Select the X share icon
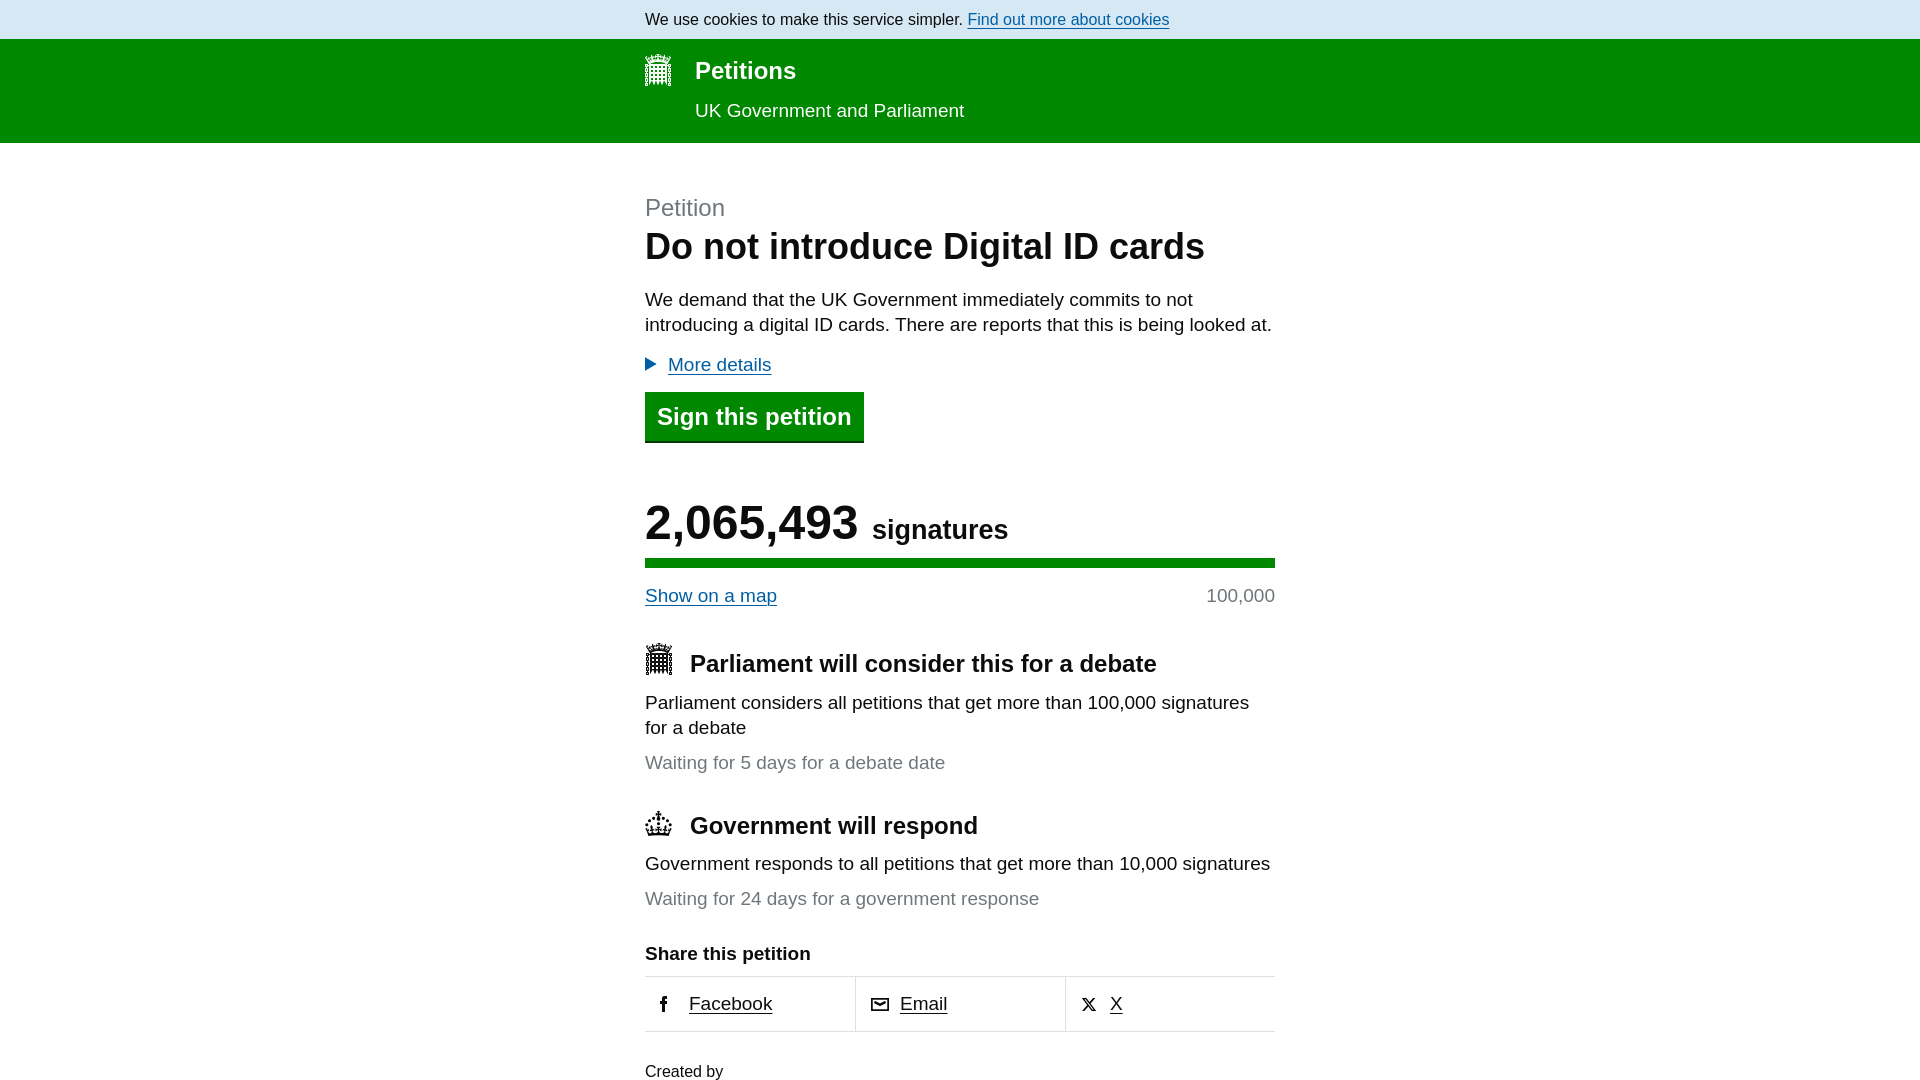Screen dimensions: 1920x1080 tap(1089, 1004)
